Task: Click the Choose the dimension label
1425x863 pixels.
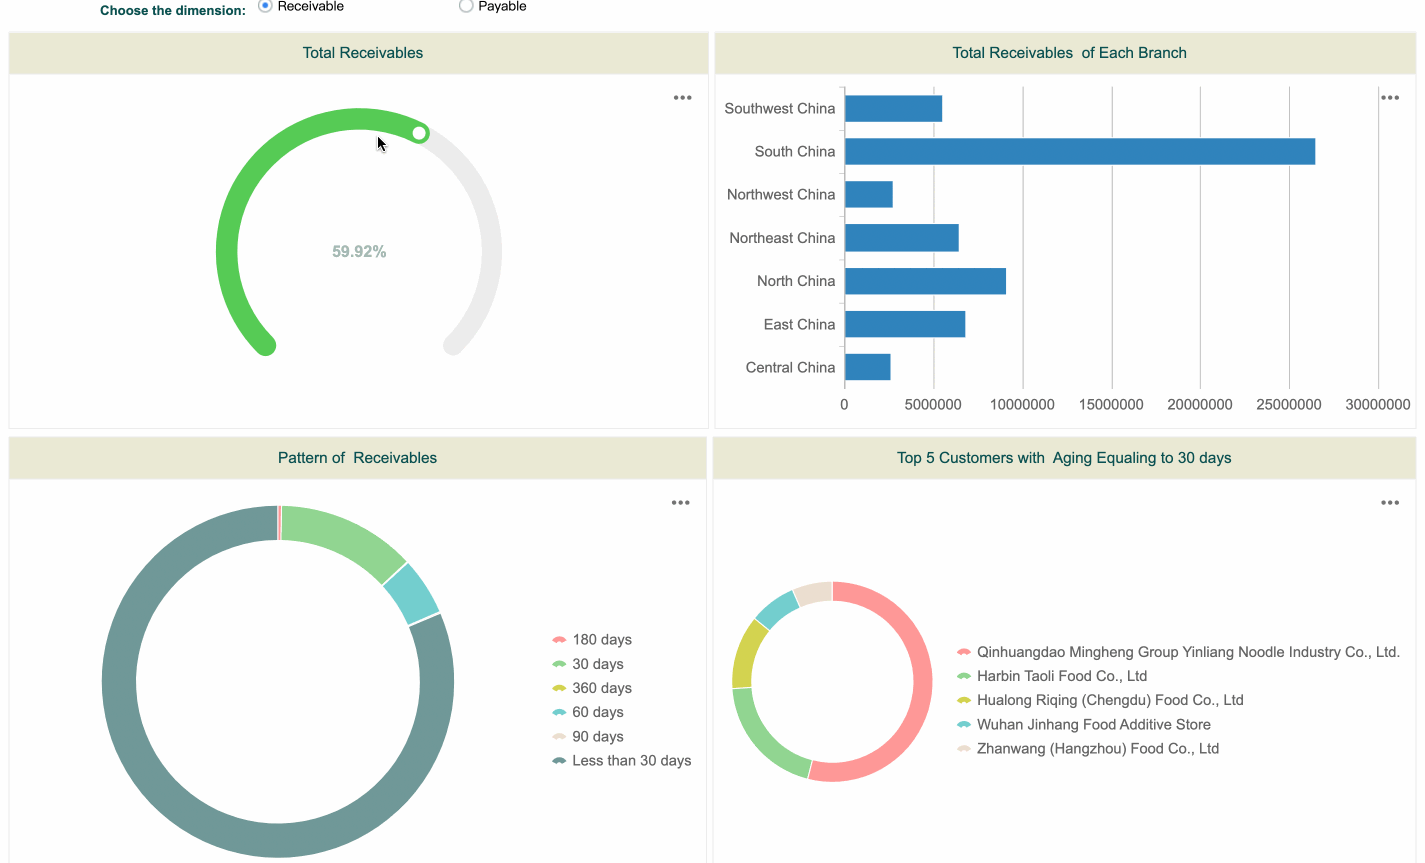Action: (x=173, y=10)
